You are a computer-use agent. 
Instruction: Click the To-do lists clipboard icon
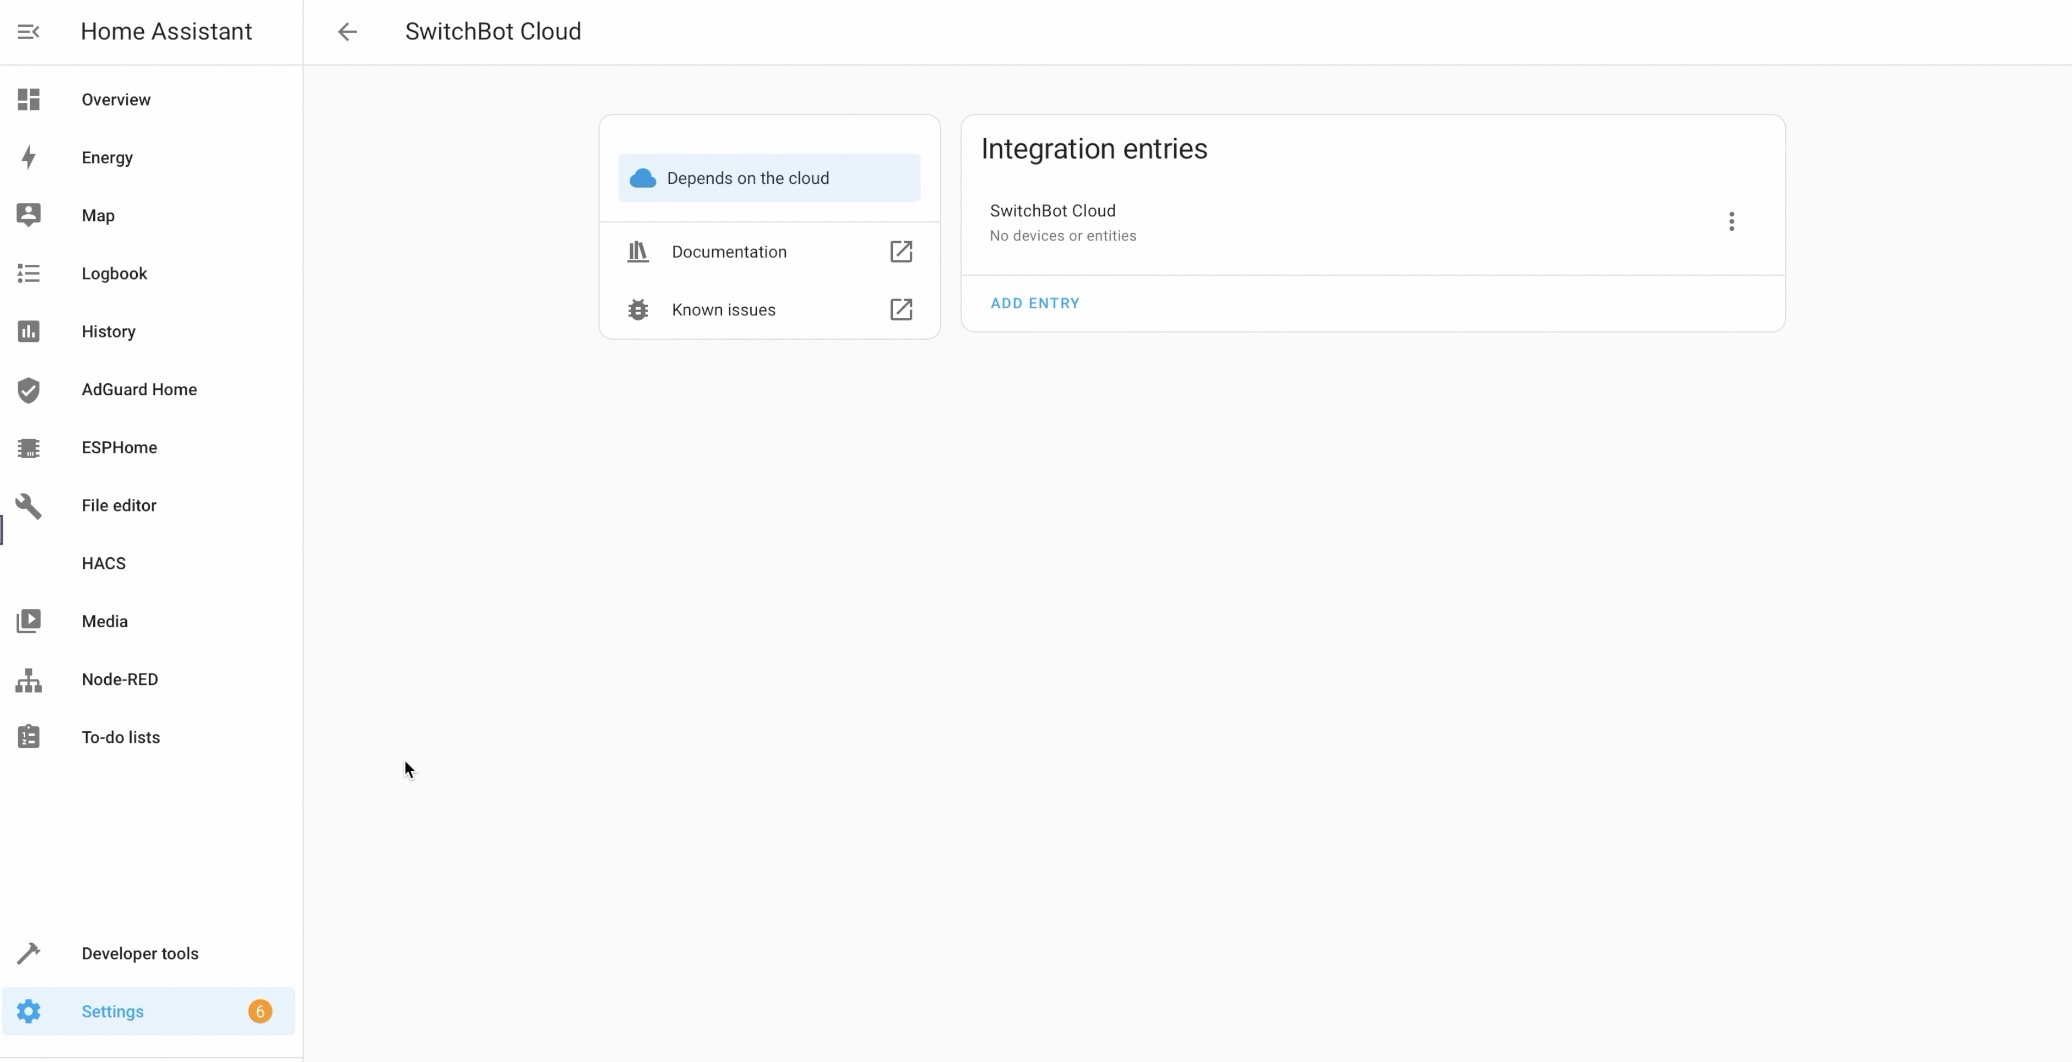pos(29,738)
